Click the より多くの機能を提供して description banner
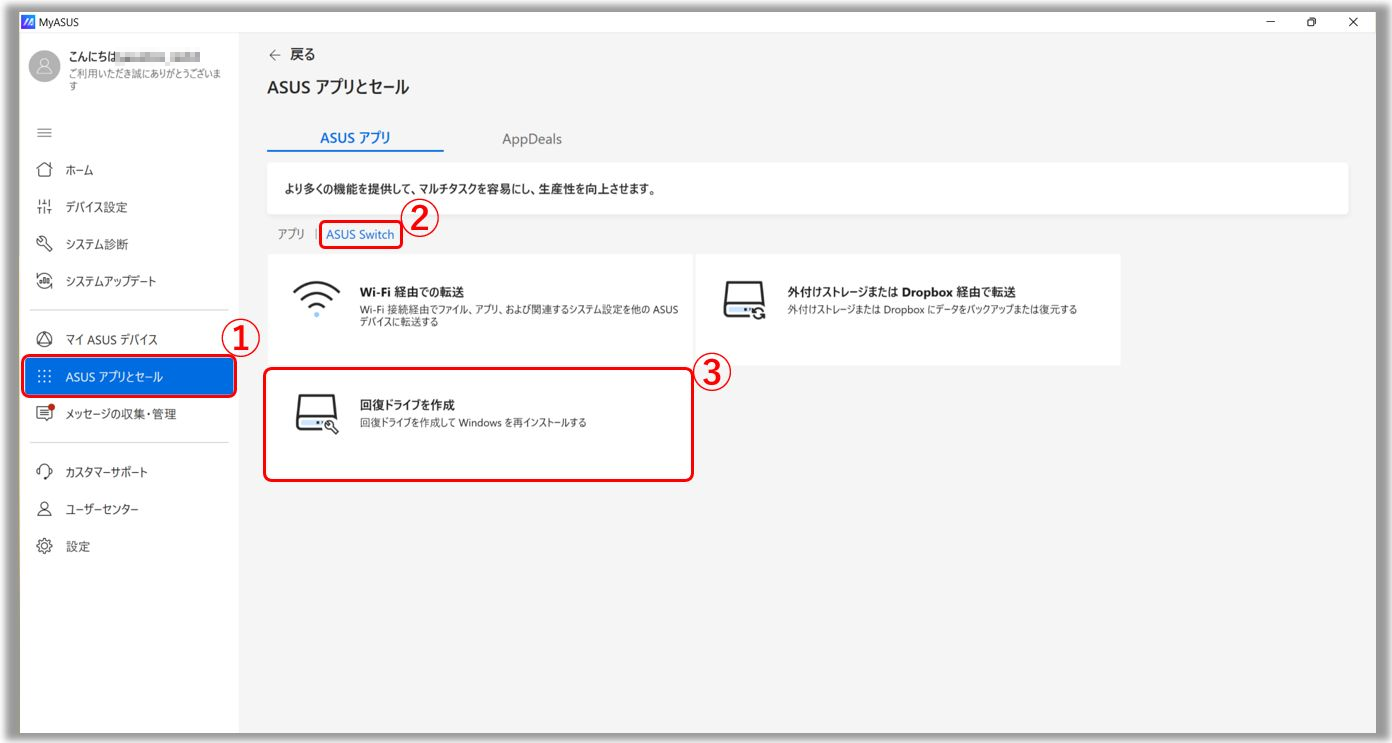The height and width of the screenshot is (743, 1392). click(808, 188)
